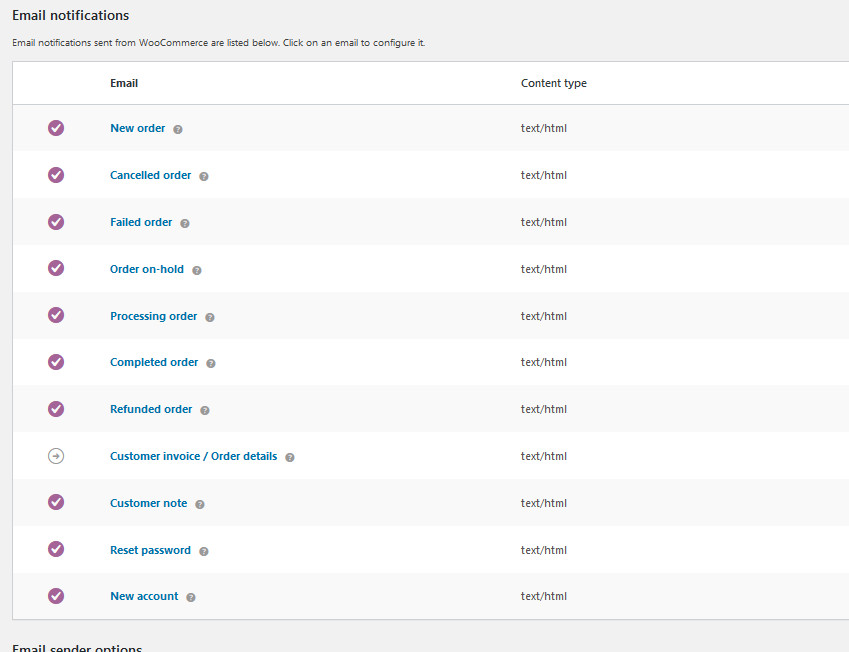849x652 pixels.
Task: Click the help tip icon beside Completed order
Action: (x=211, y=363)
